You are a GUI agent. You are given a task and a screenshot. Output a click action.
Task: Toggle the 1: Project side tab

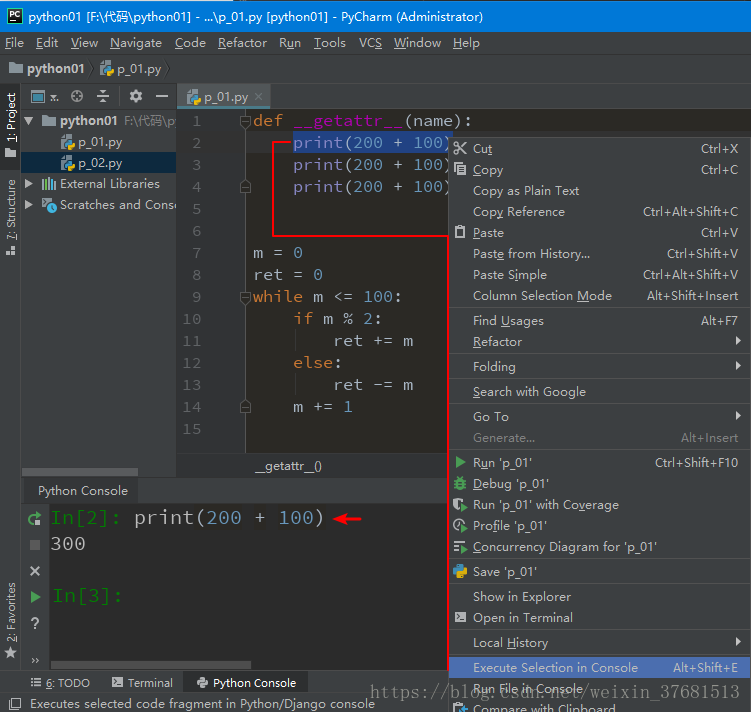[11, 125]
